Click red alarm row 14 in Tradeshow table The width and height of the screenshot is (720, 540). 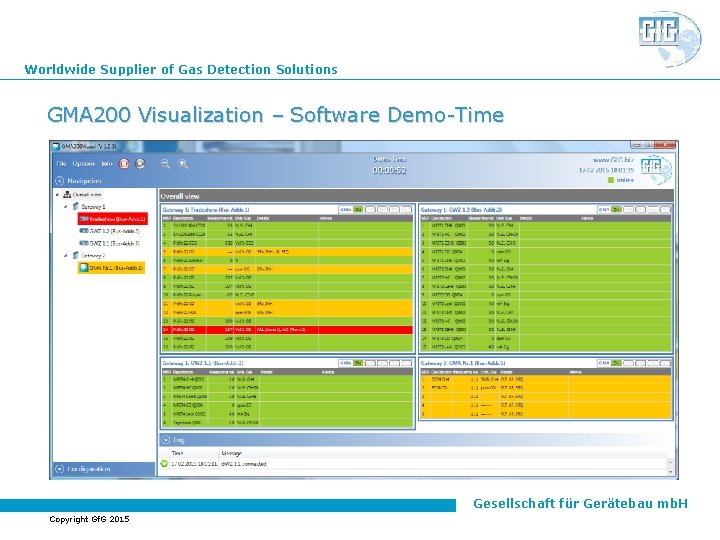click(287, 329)
